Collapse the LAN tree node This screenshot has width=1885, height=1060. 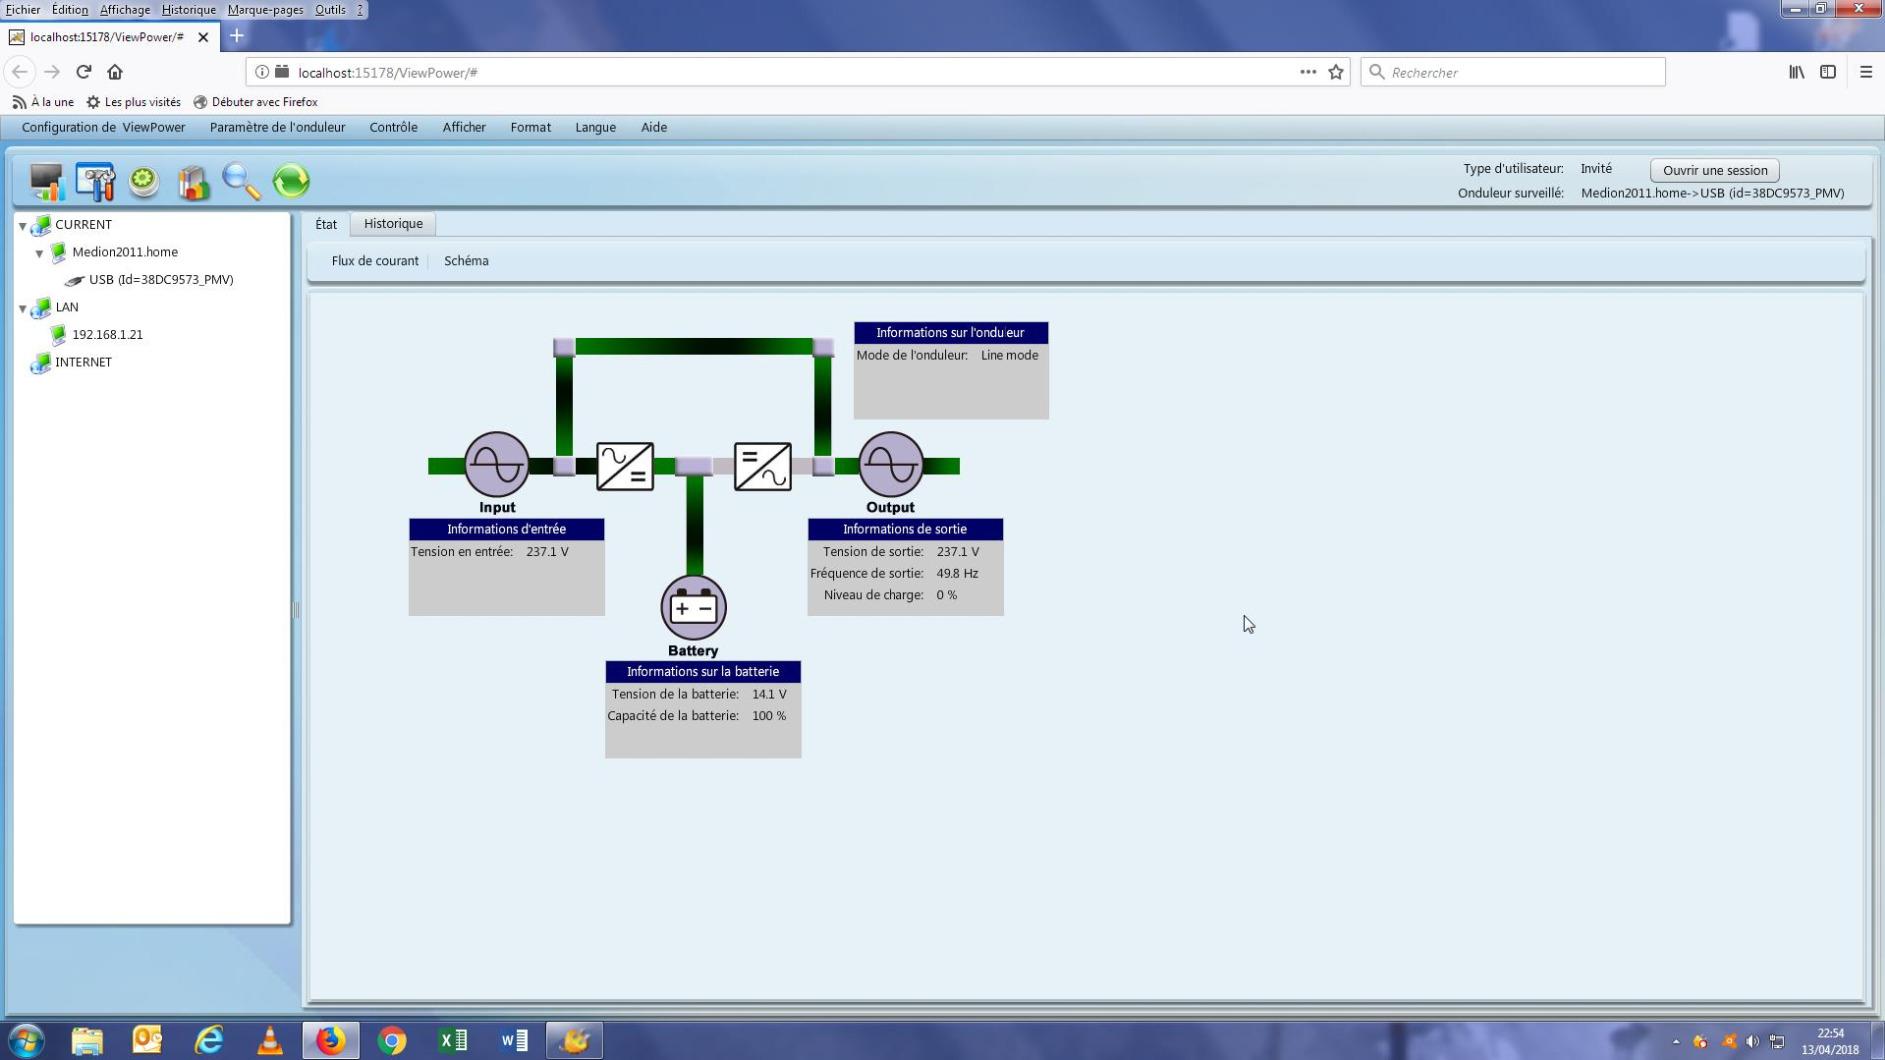23,308
